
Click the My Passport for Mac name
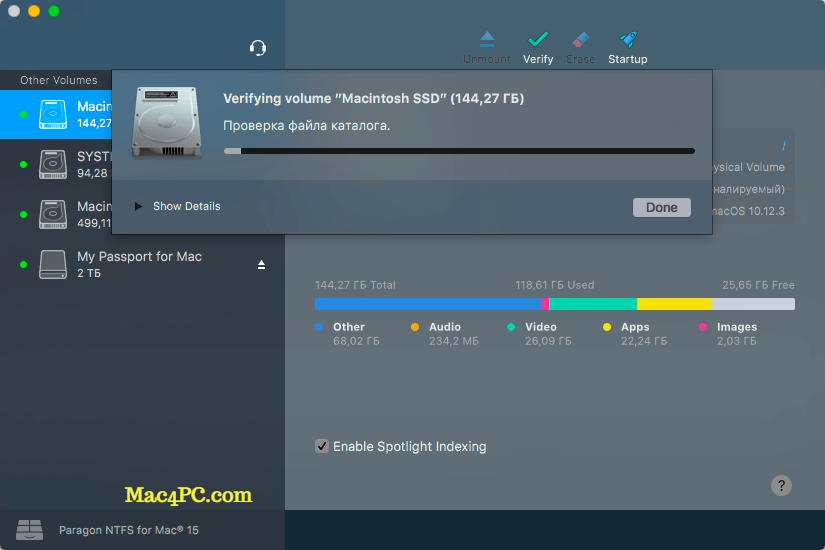139,256
